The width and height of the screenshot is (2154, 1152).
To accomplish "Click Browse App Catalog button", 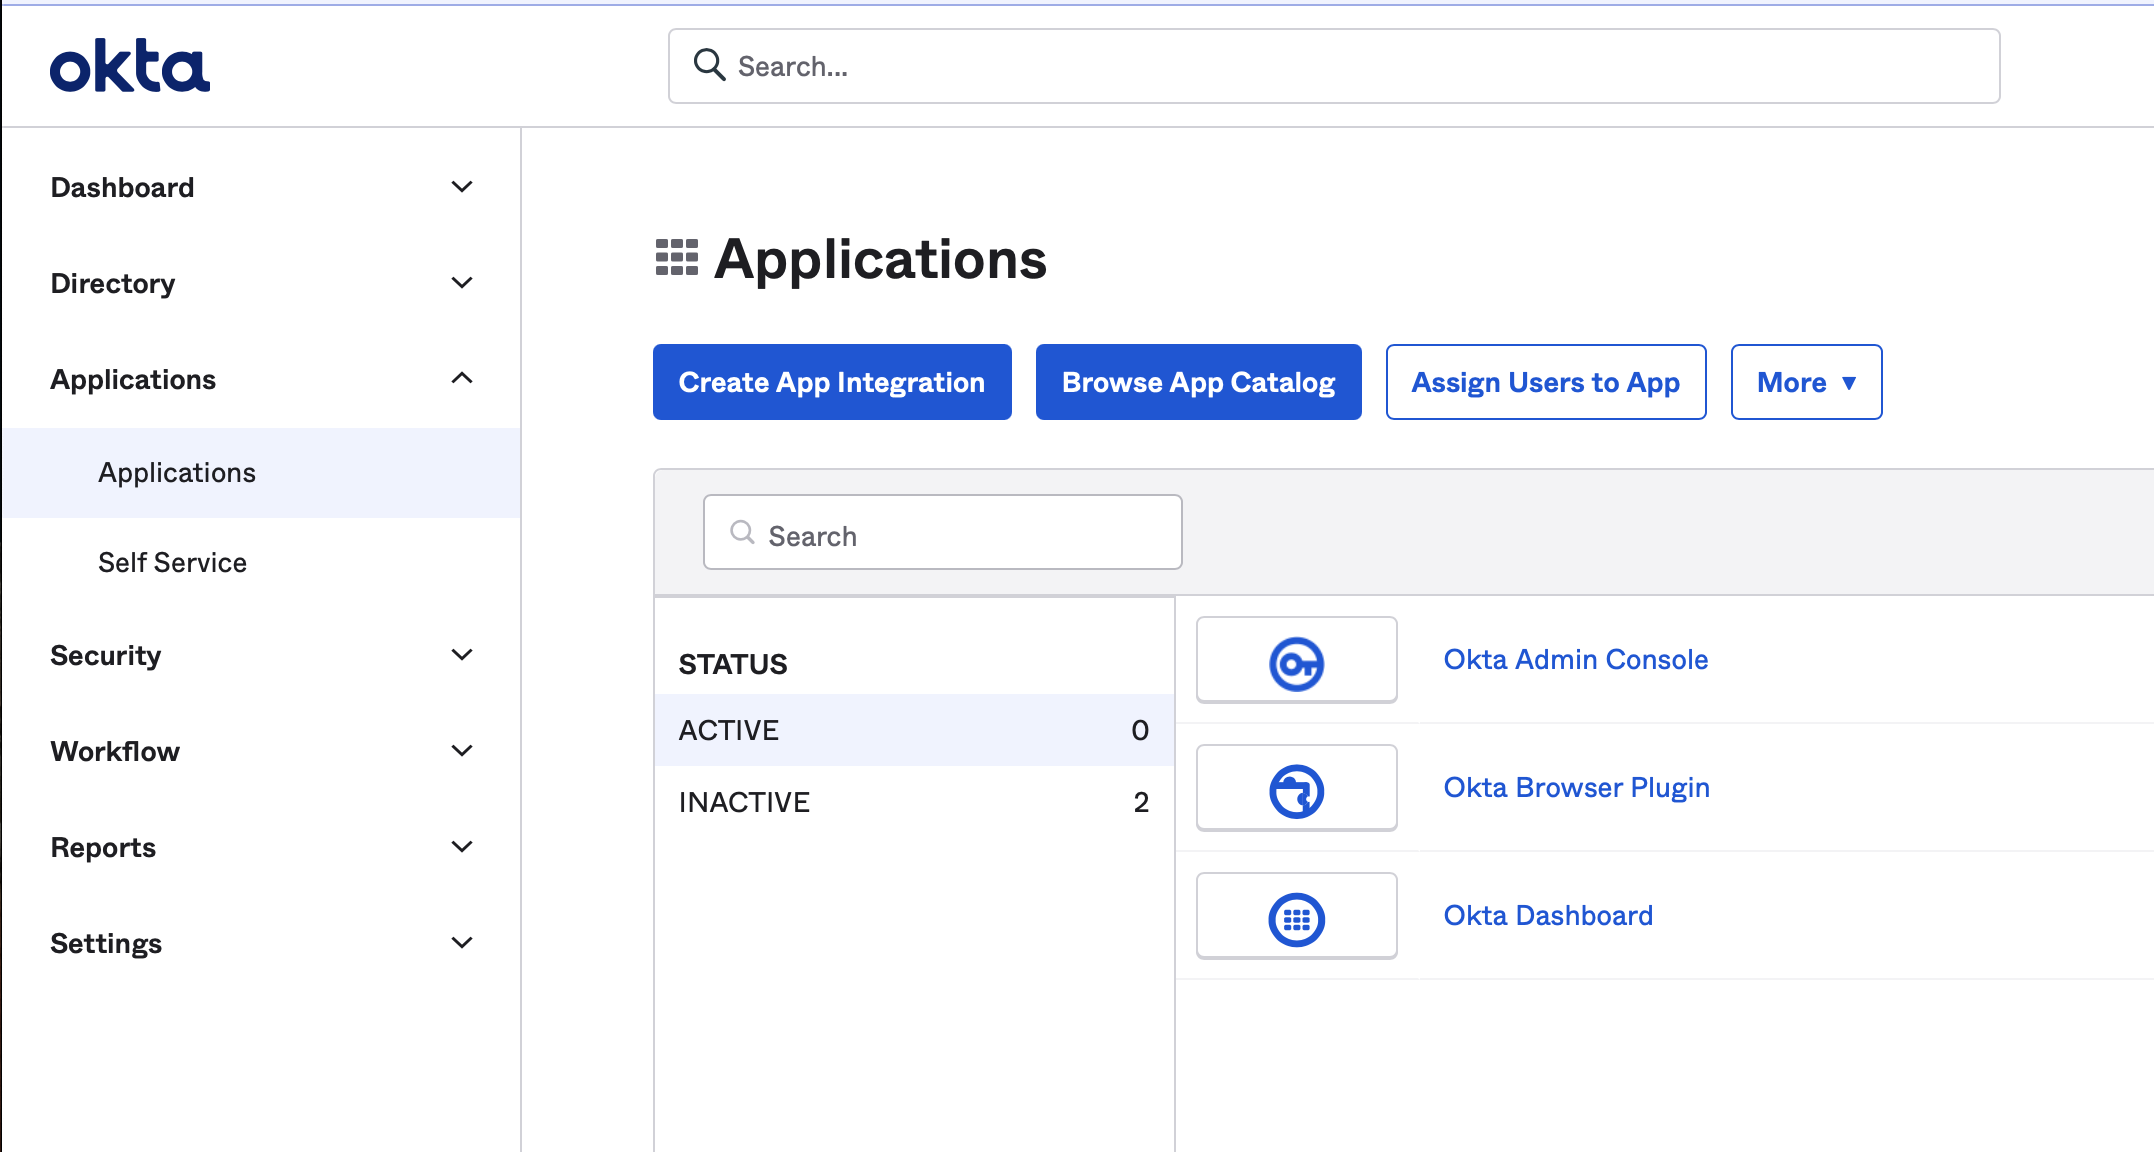I will [x=1198, y=382].
